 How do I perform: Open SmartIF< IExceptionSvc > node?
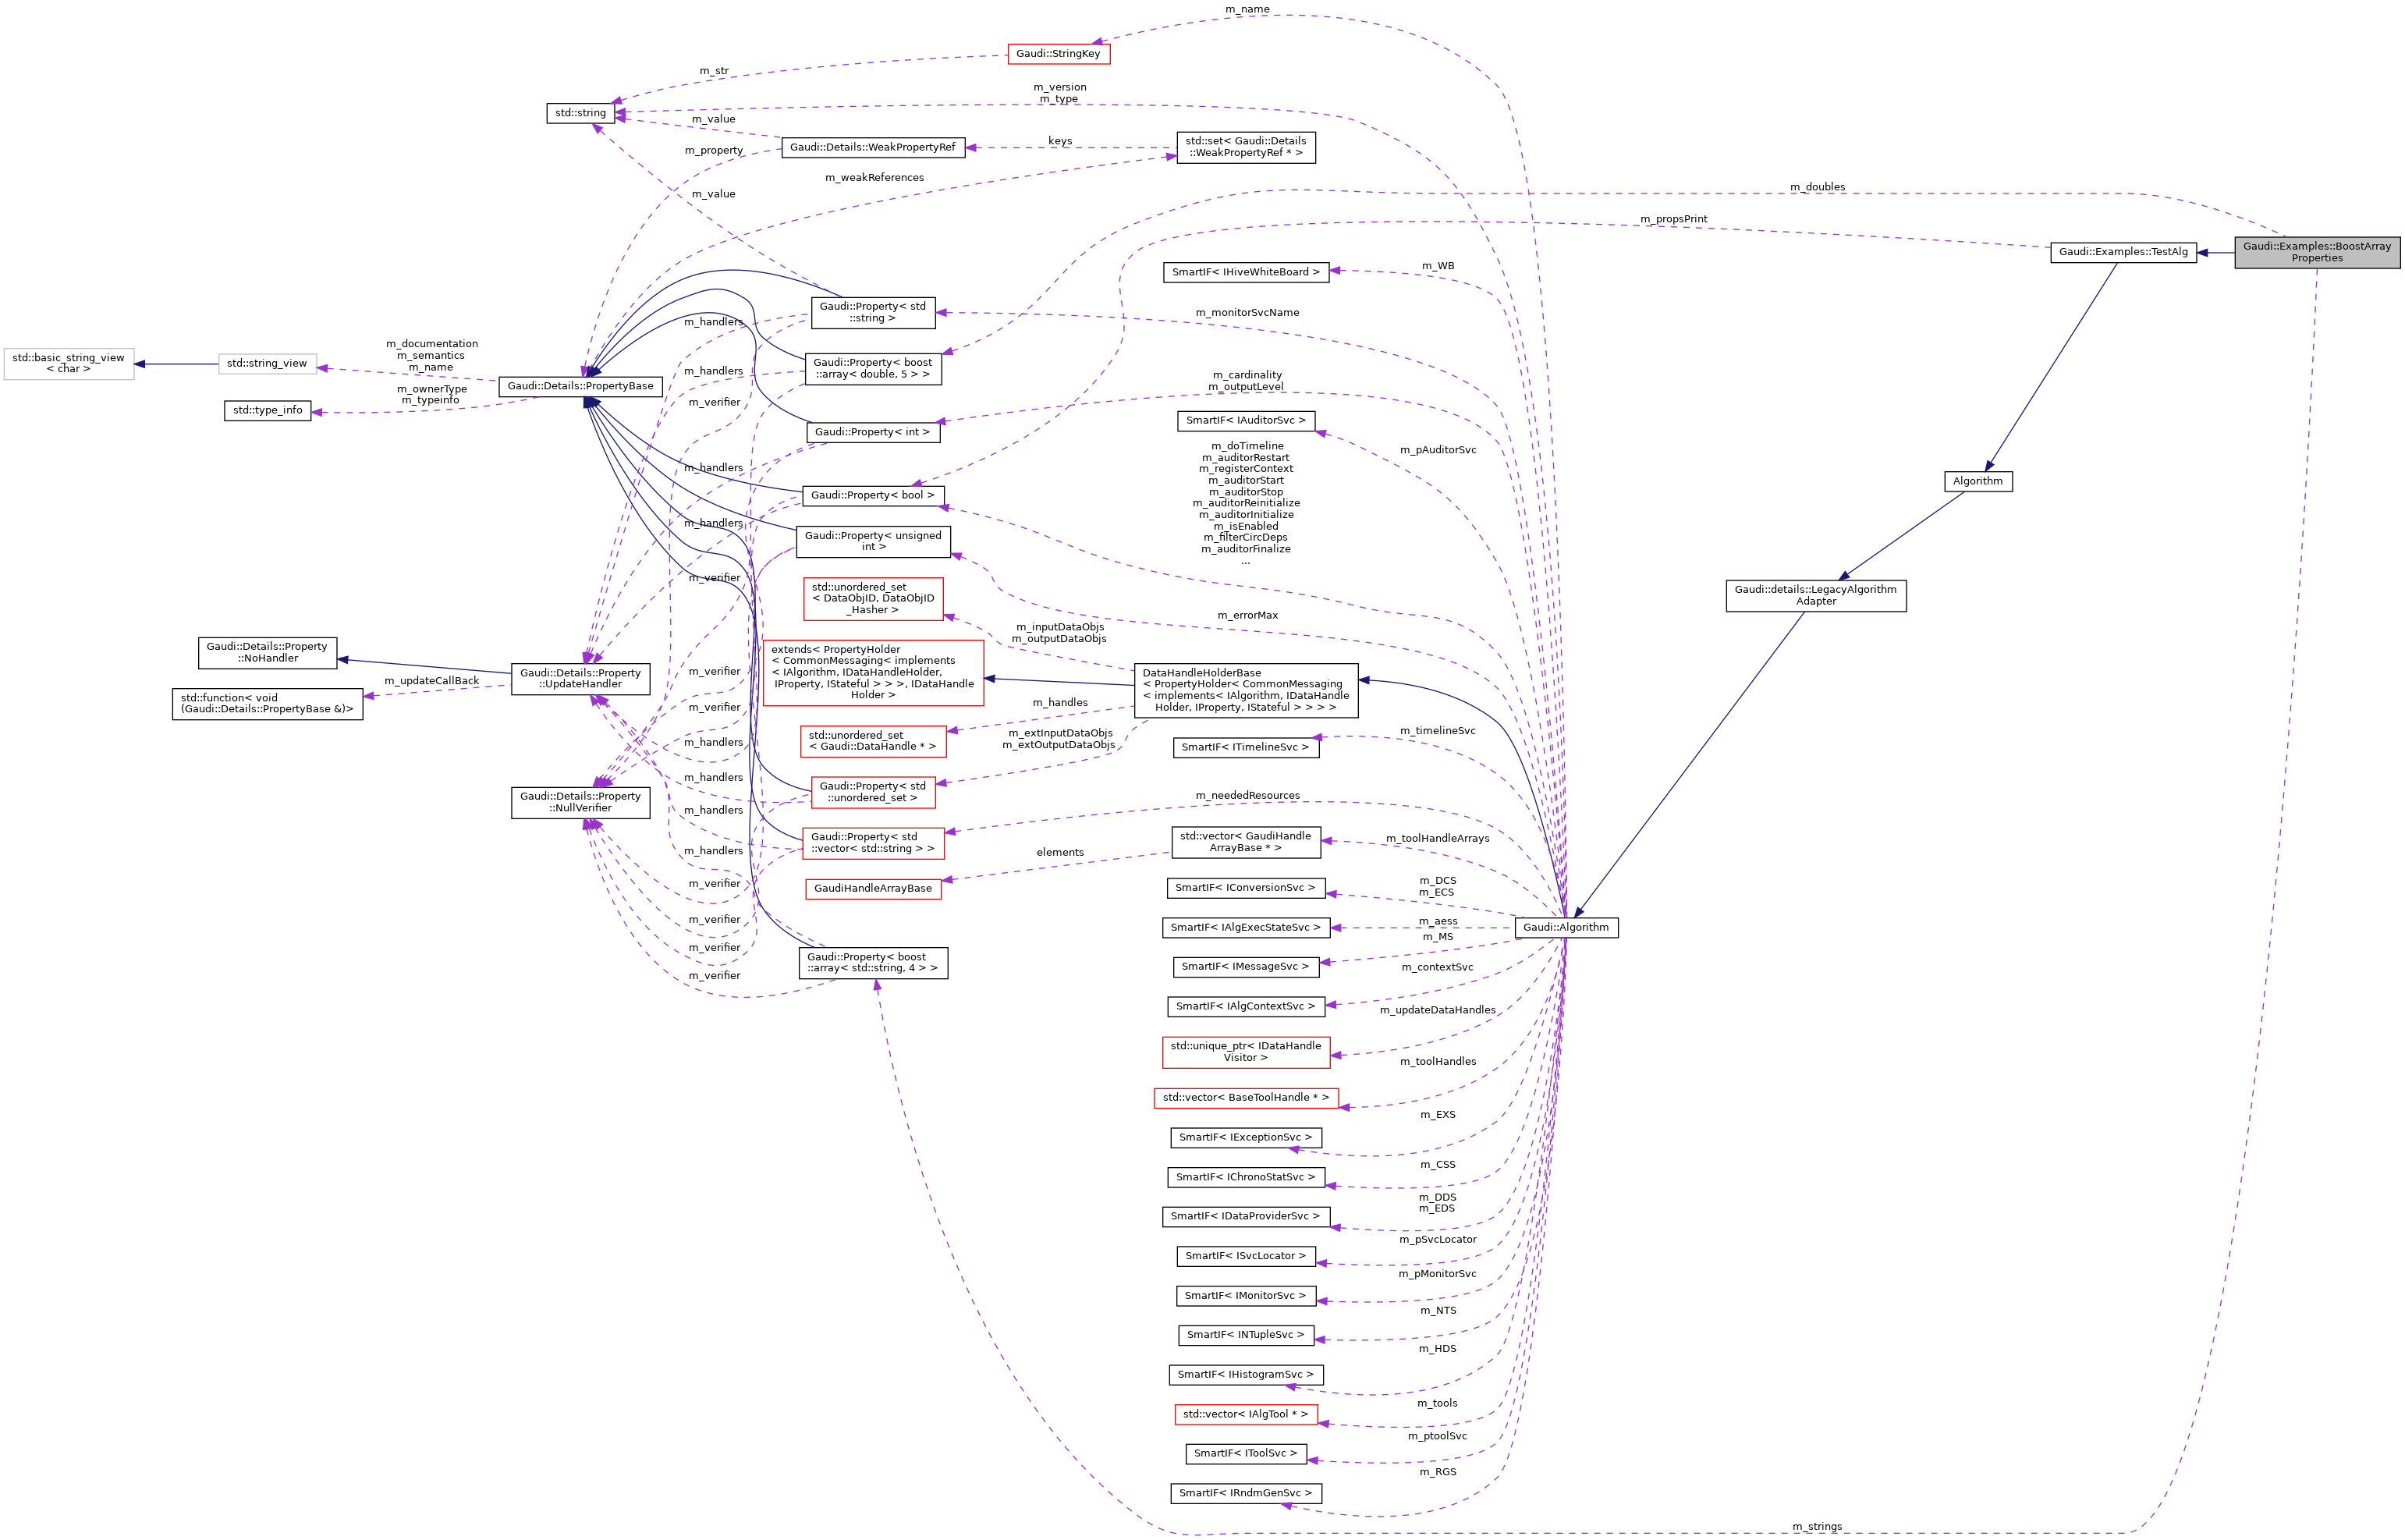(1246, 1138)
